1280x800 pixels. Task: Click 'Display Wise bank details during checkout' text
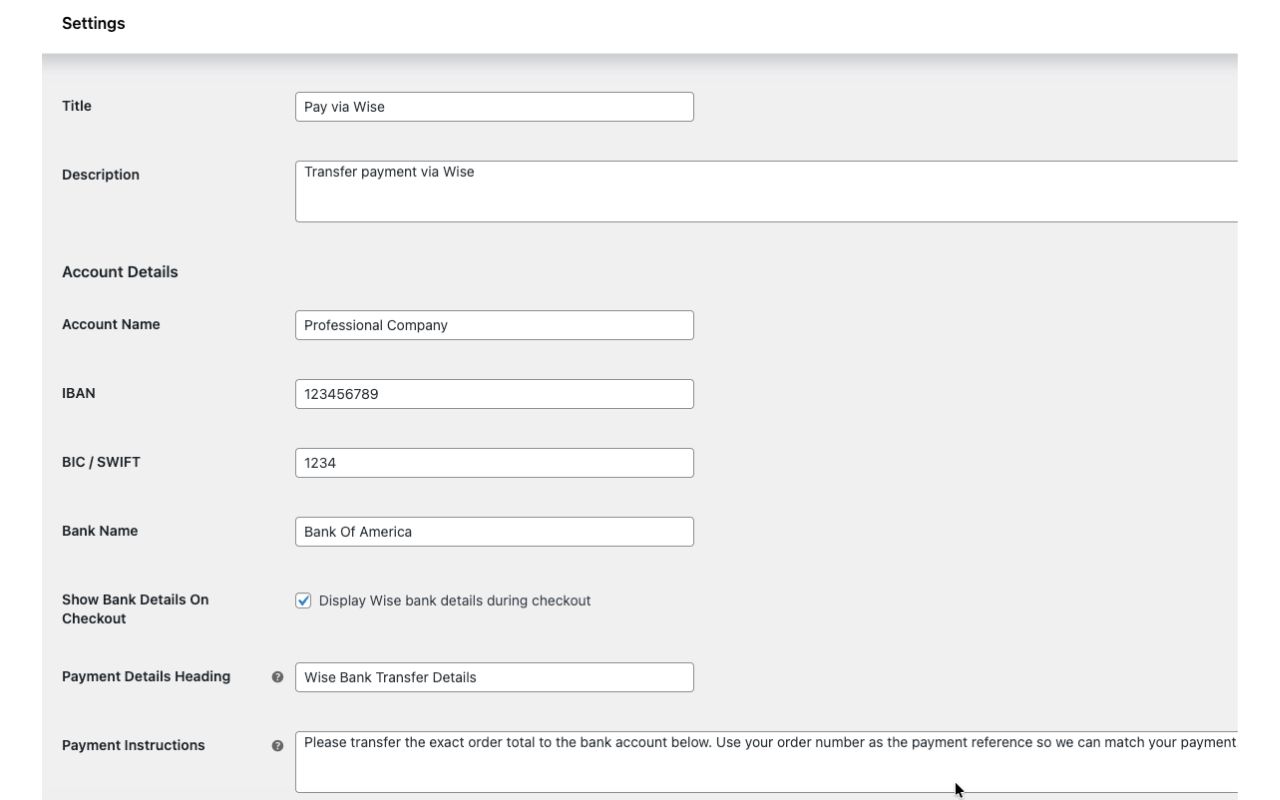455,601
